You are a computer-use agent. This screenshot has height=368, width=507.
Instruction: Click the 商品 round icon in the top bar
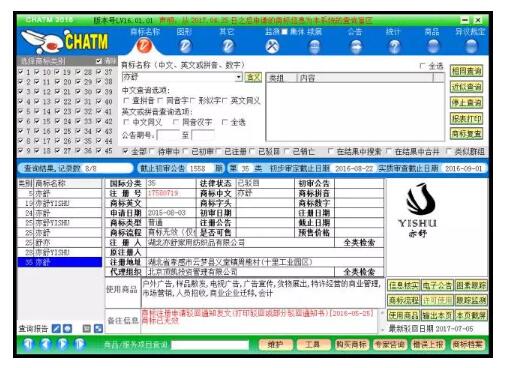click(433, 46)
